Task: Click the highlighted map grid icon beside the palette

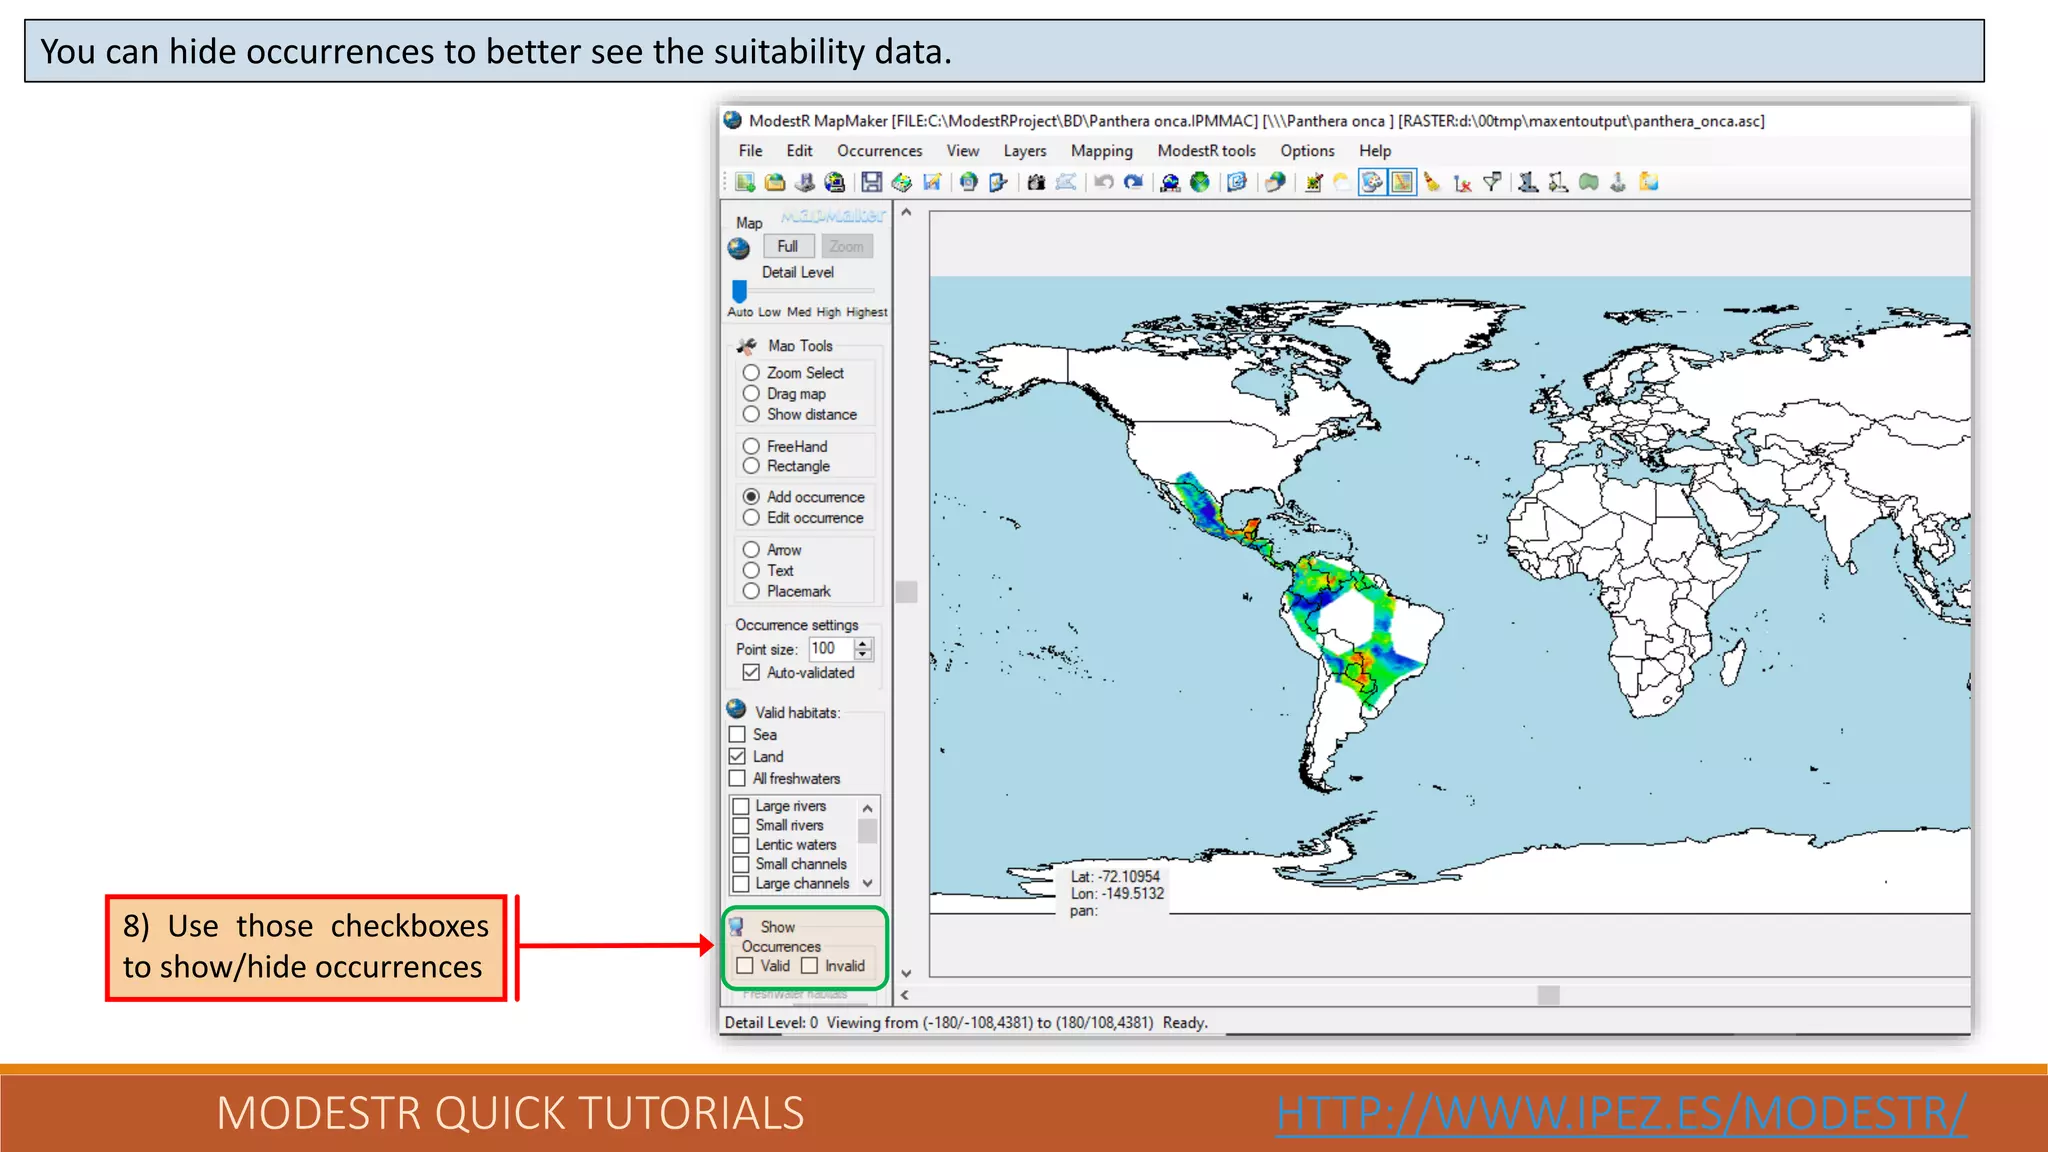Action: 1403,182
